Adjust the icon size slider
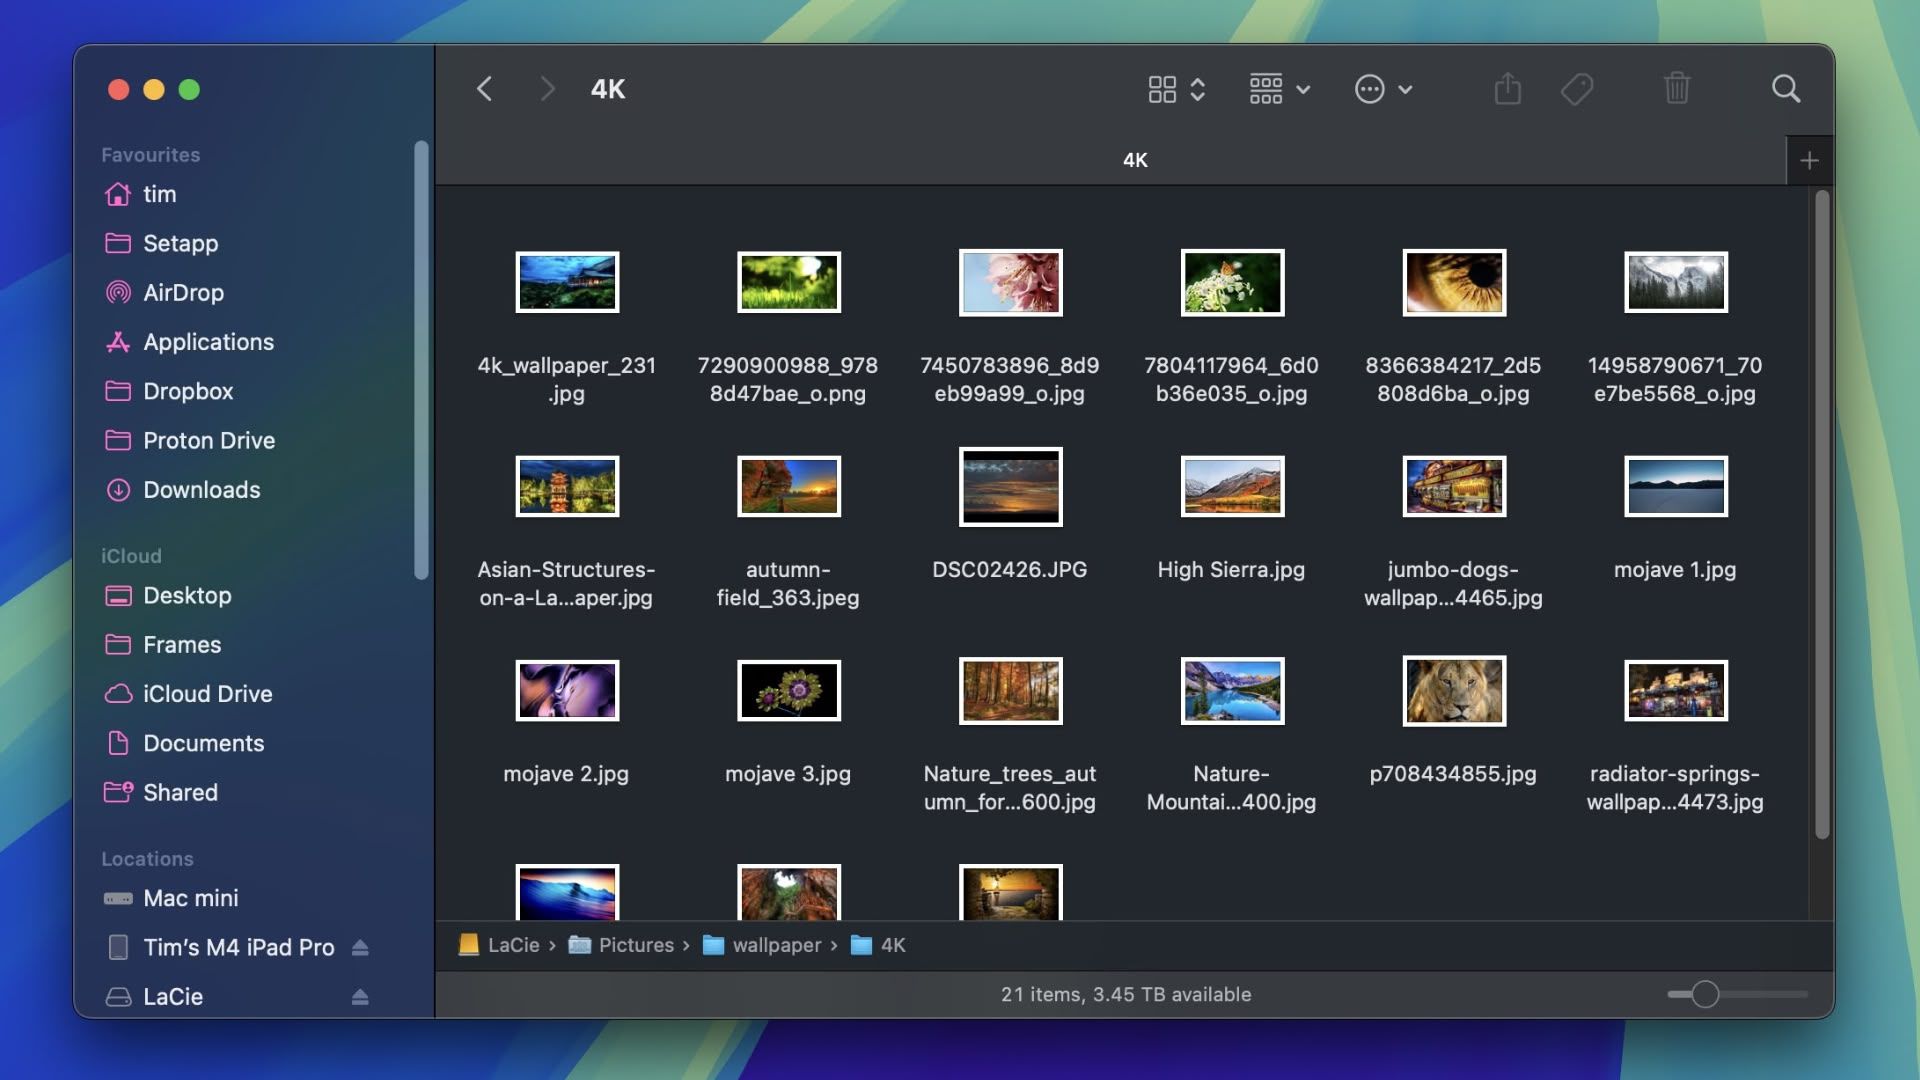This screenshot has height=1080, width=1920. pyautogui.click(x=1705, y=994)
